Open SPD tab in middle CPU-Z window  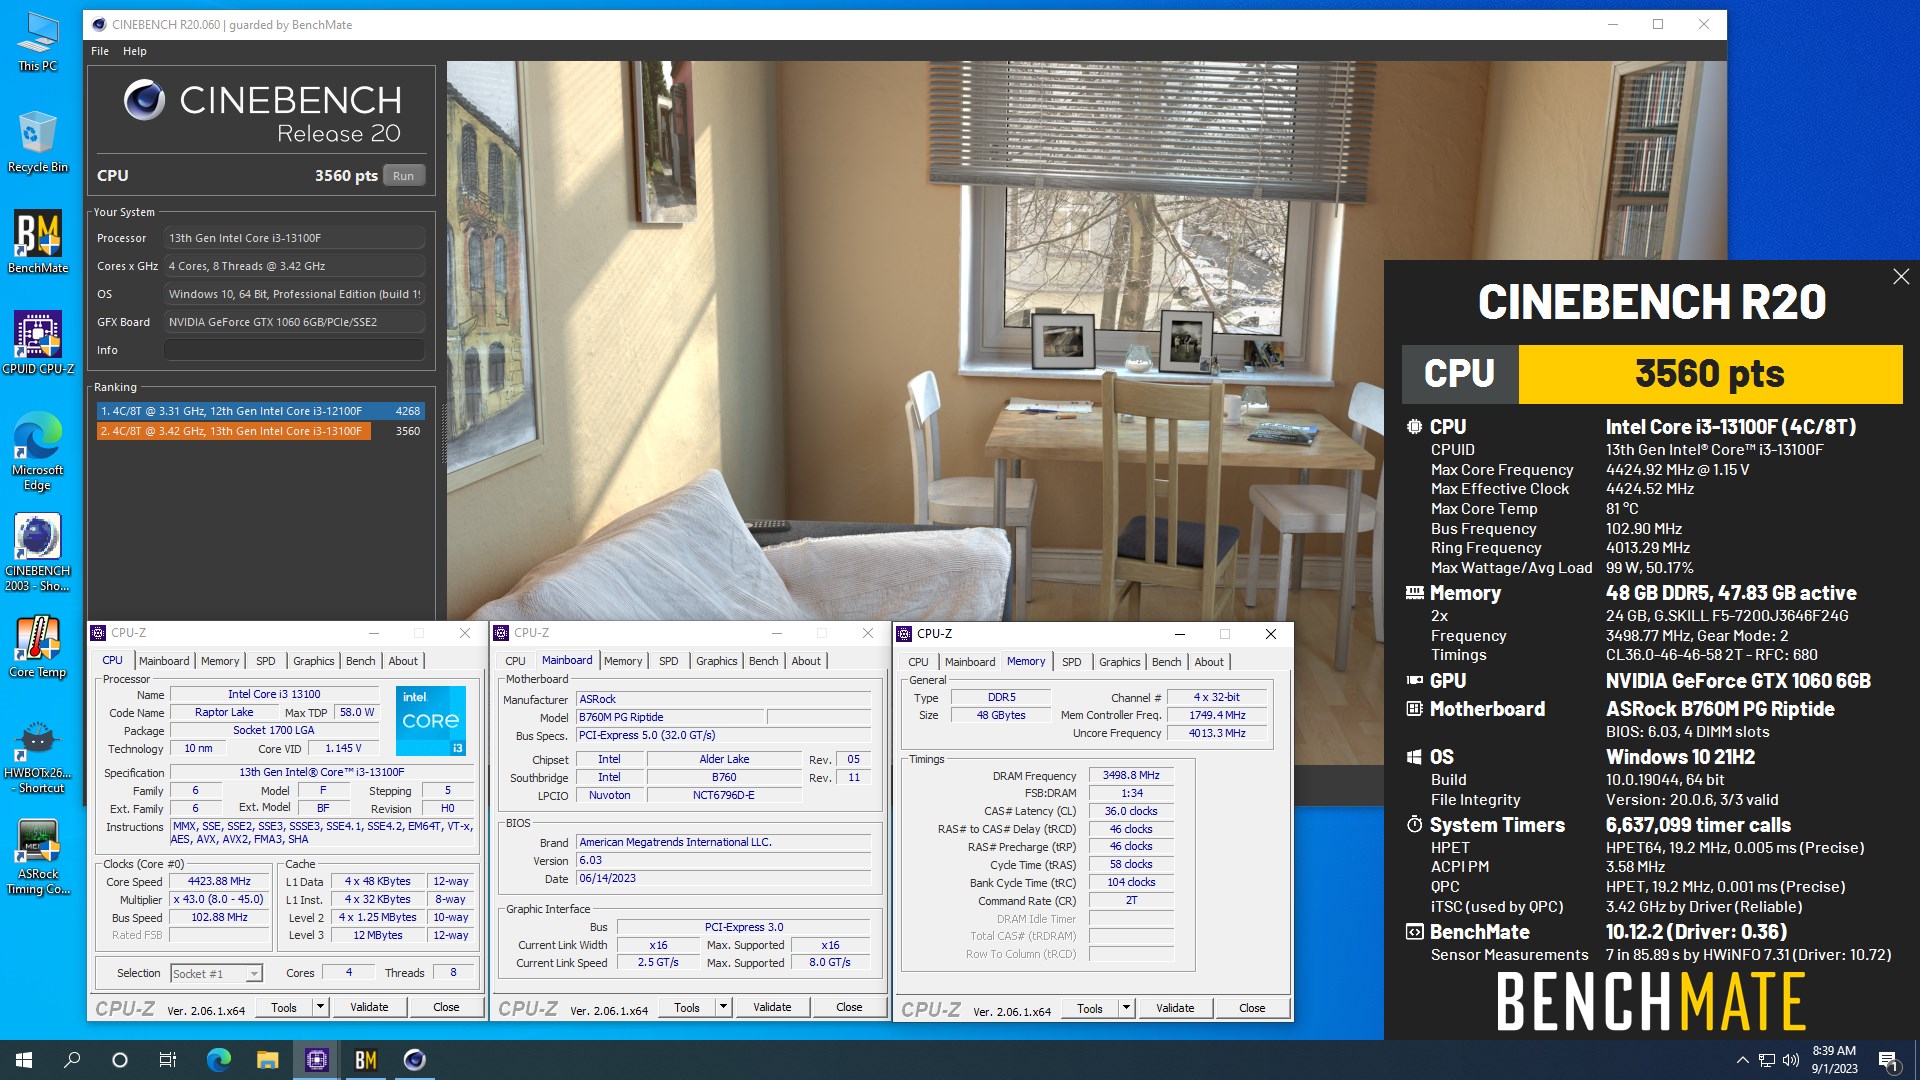point(669,661)
